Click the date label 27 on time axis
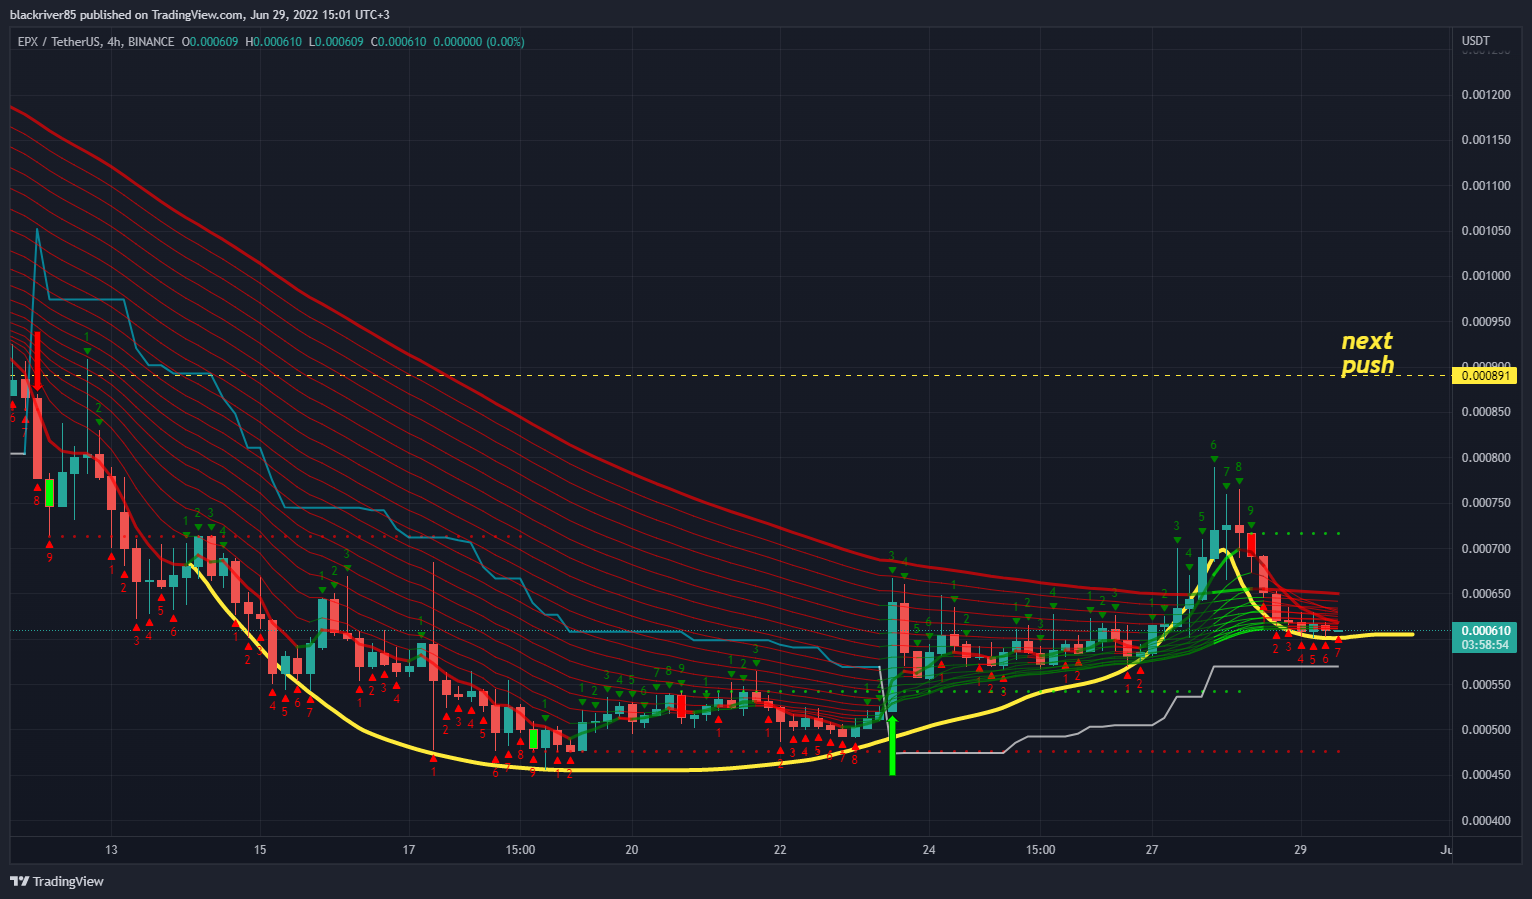The height and width of the screenshot is (899, 1532). click(x=1152, y=850)
